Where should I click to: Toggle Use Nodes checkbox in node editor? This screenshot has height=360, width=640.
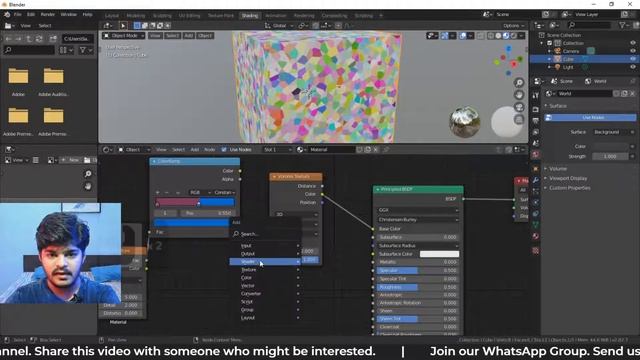click(224, 149)
